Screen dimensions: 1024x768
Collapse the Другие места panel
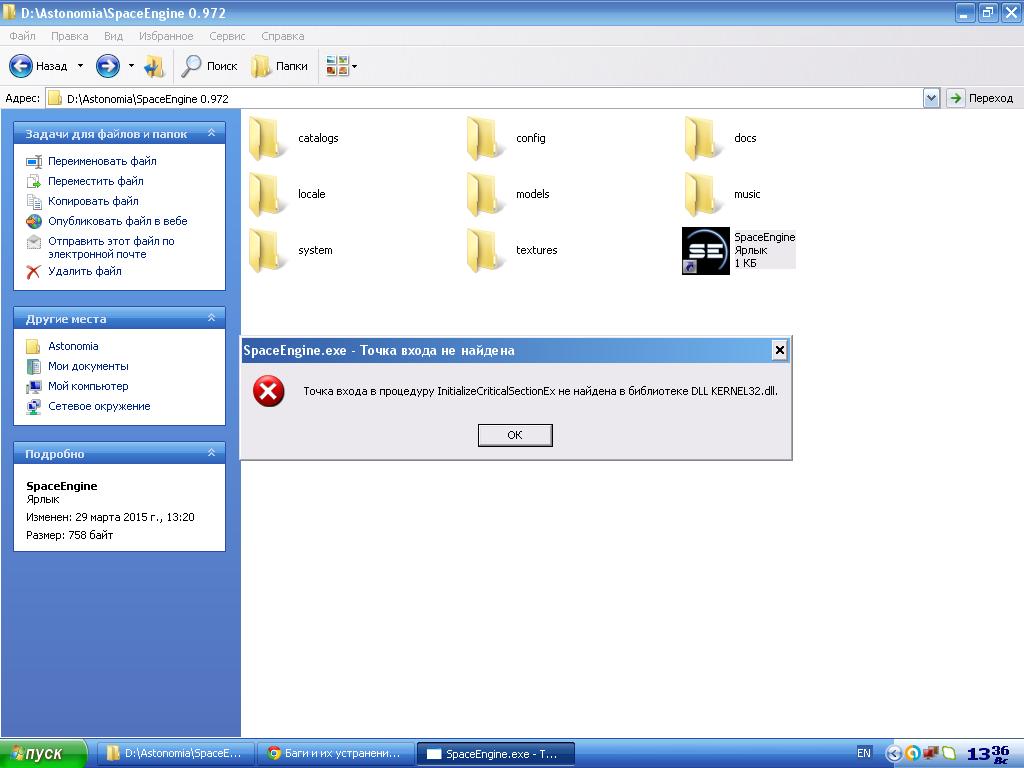tap(211, 318)
